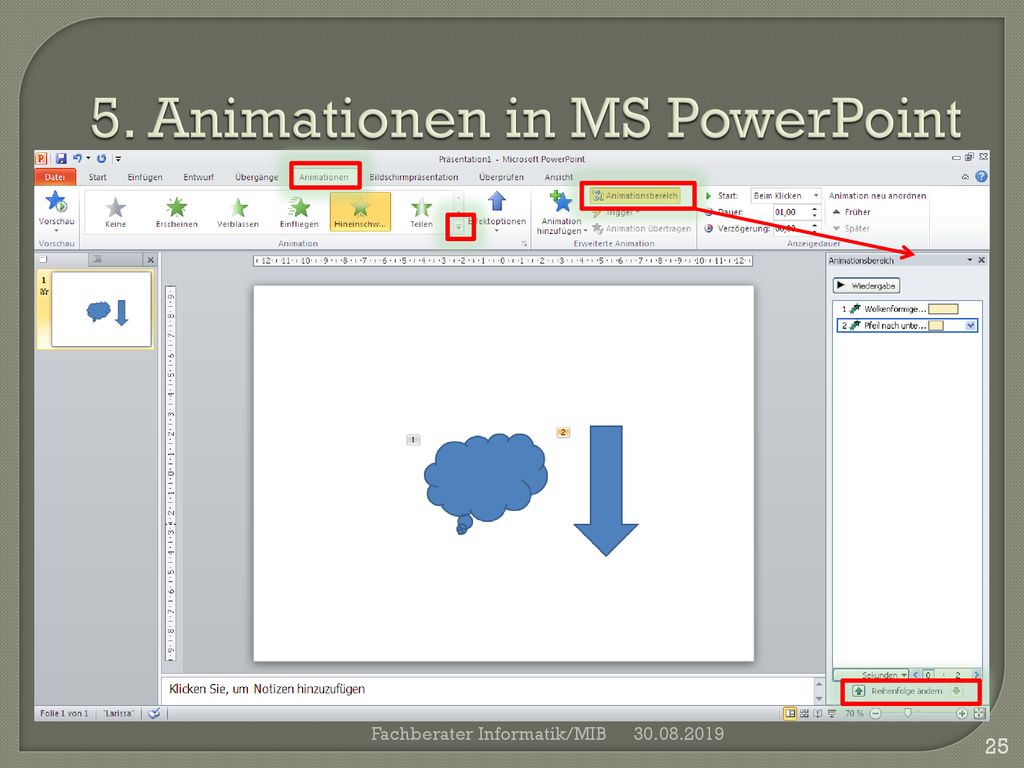Open the undo history dropdown arrow
1024x768 pixels.
coord(88,158)
